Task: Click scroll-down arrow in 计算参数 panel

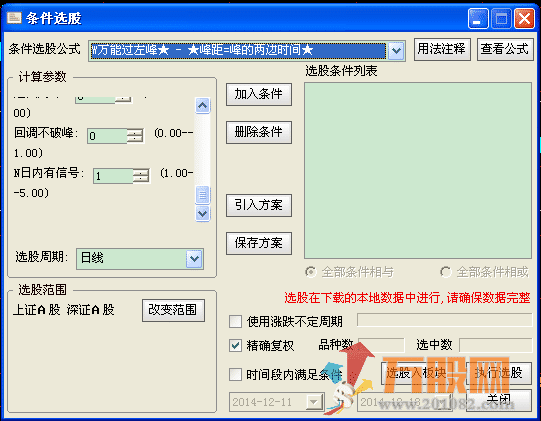Action: point(203,213)
